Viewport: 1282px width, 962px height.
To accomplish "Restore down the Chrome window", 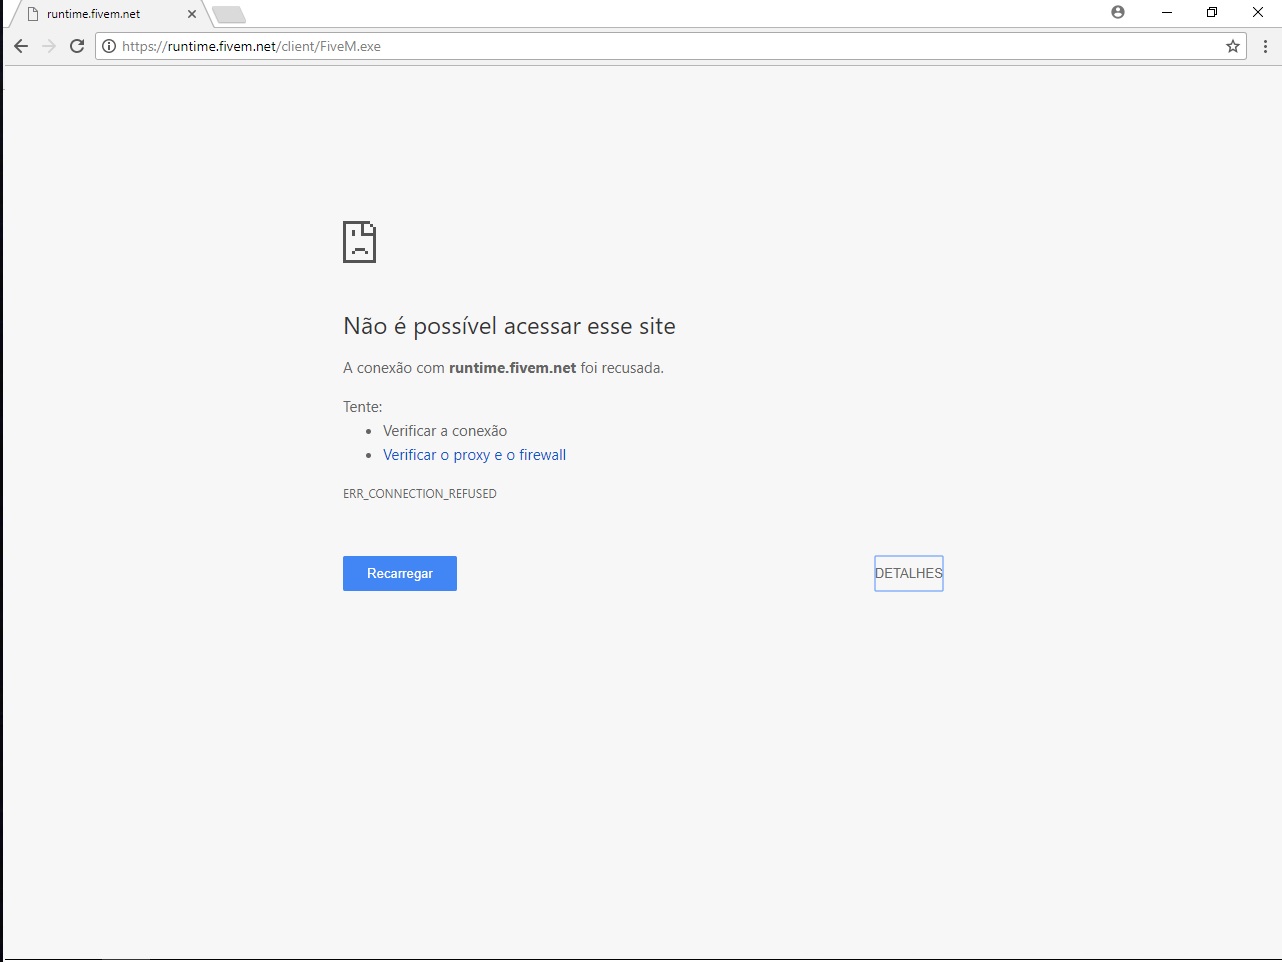I will click(1212, 12).
